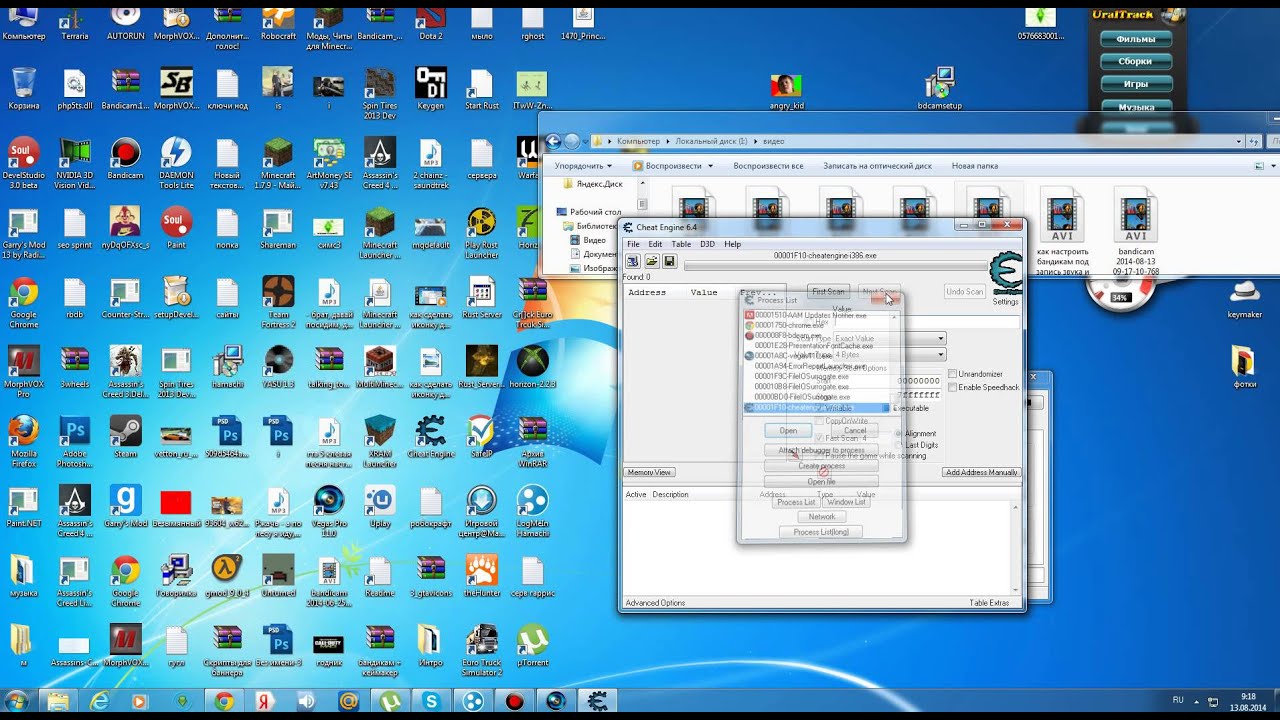Open the Help menu in Cheat Engine

pyautogui.click(x=733, y=244)
